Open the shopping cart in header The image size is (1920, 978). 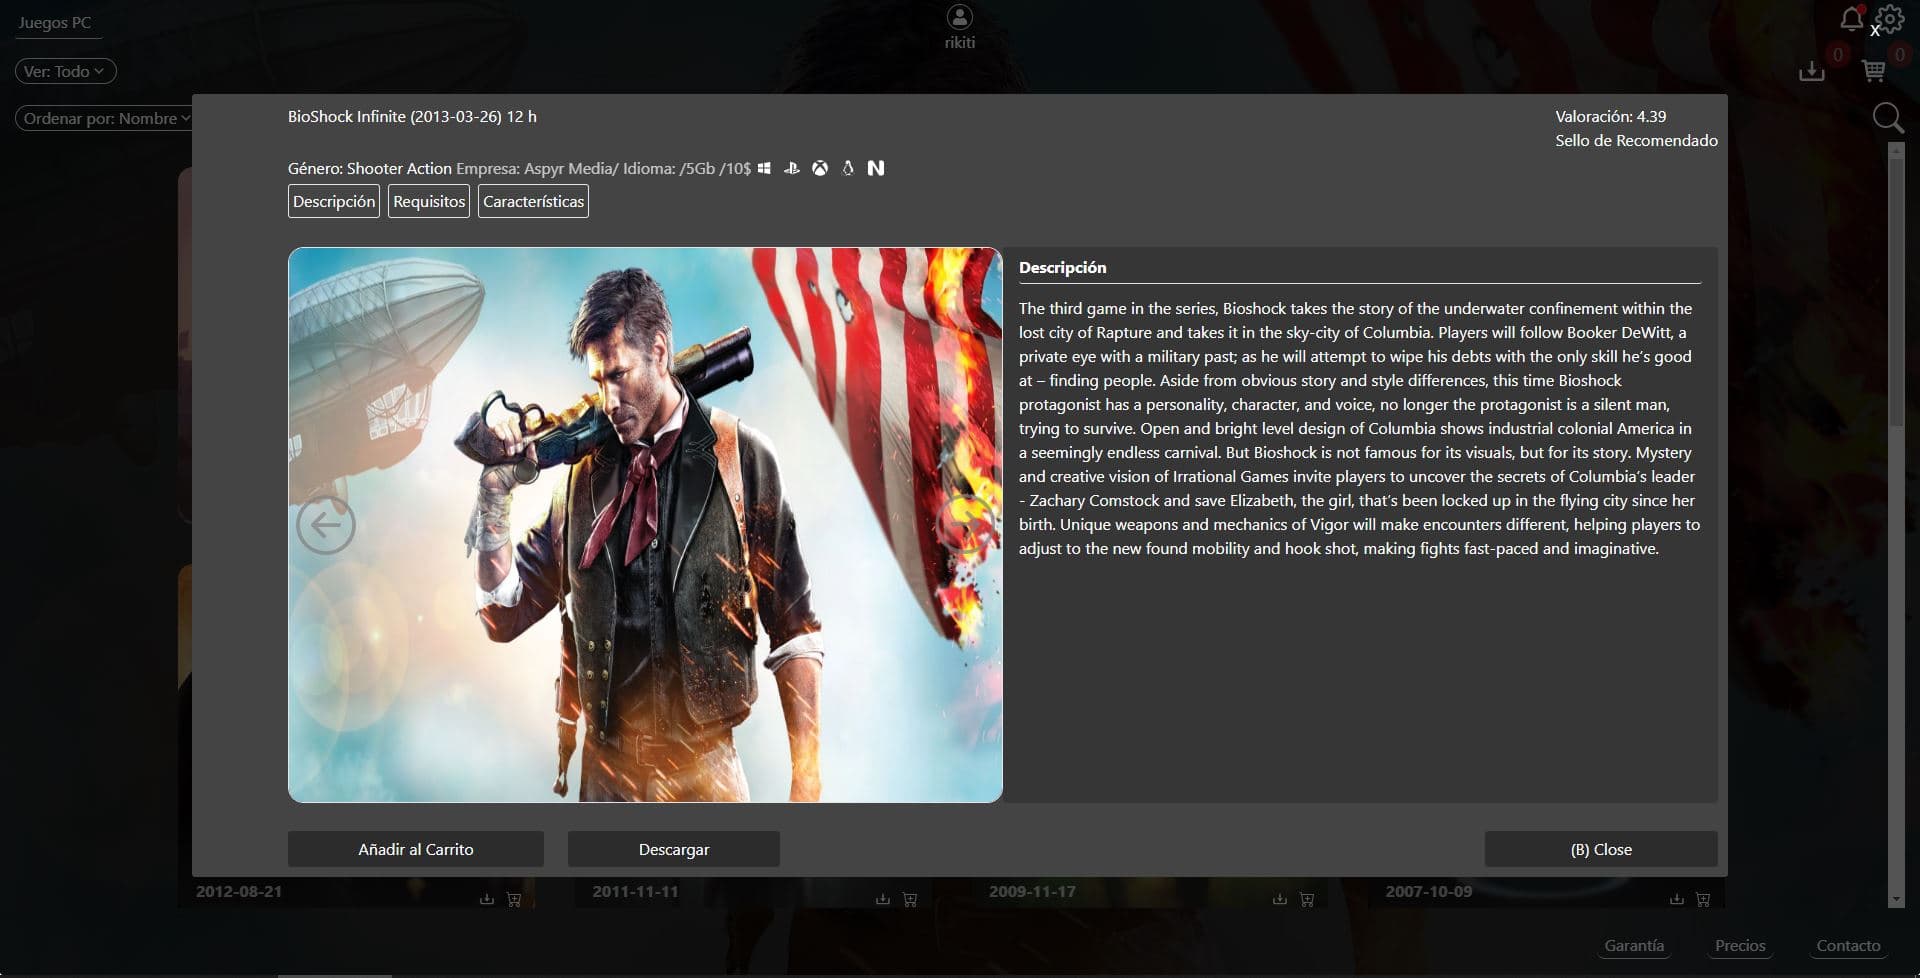[x=1873, y=71]
